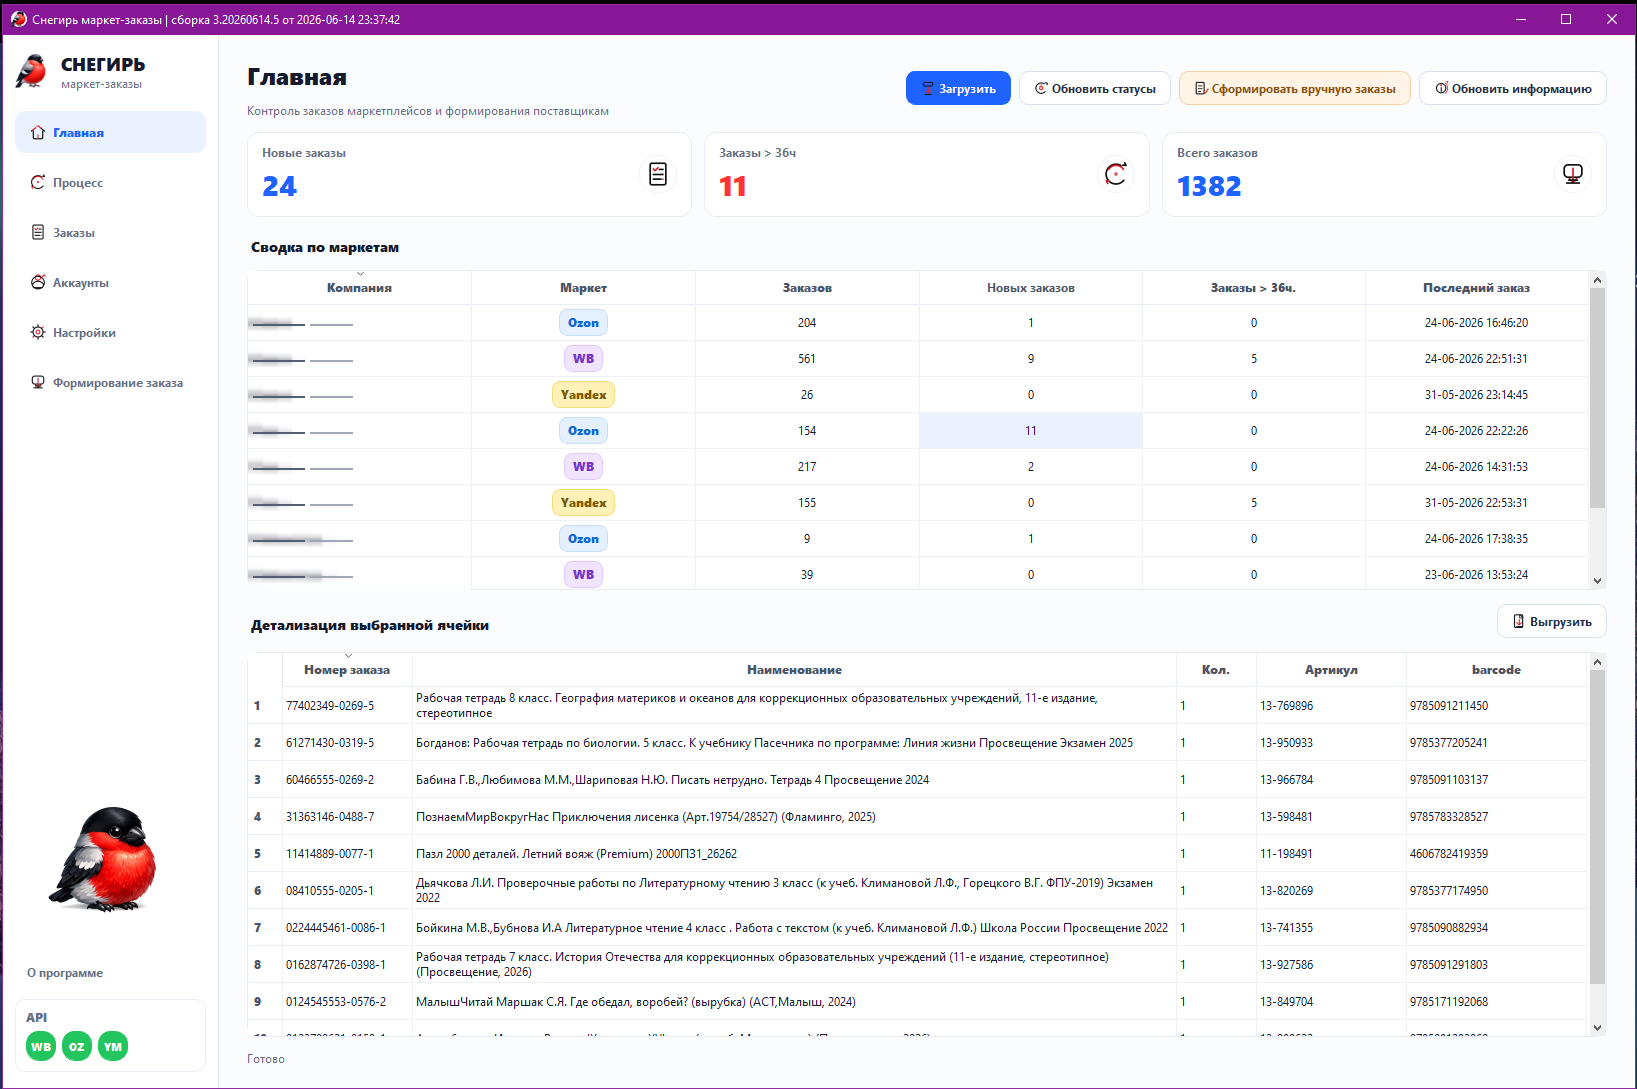Select the last order cell 31-05-2026 23:14:45
The image size is (1637, 1089).
[1476, 395]
